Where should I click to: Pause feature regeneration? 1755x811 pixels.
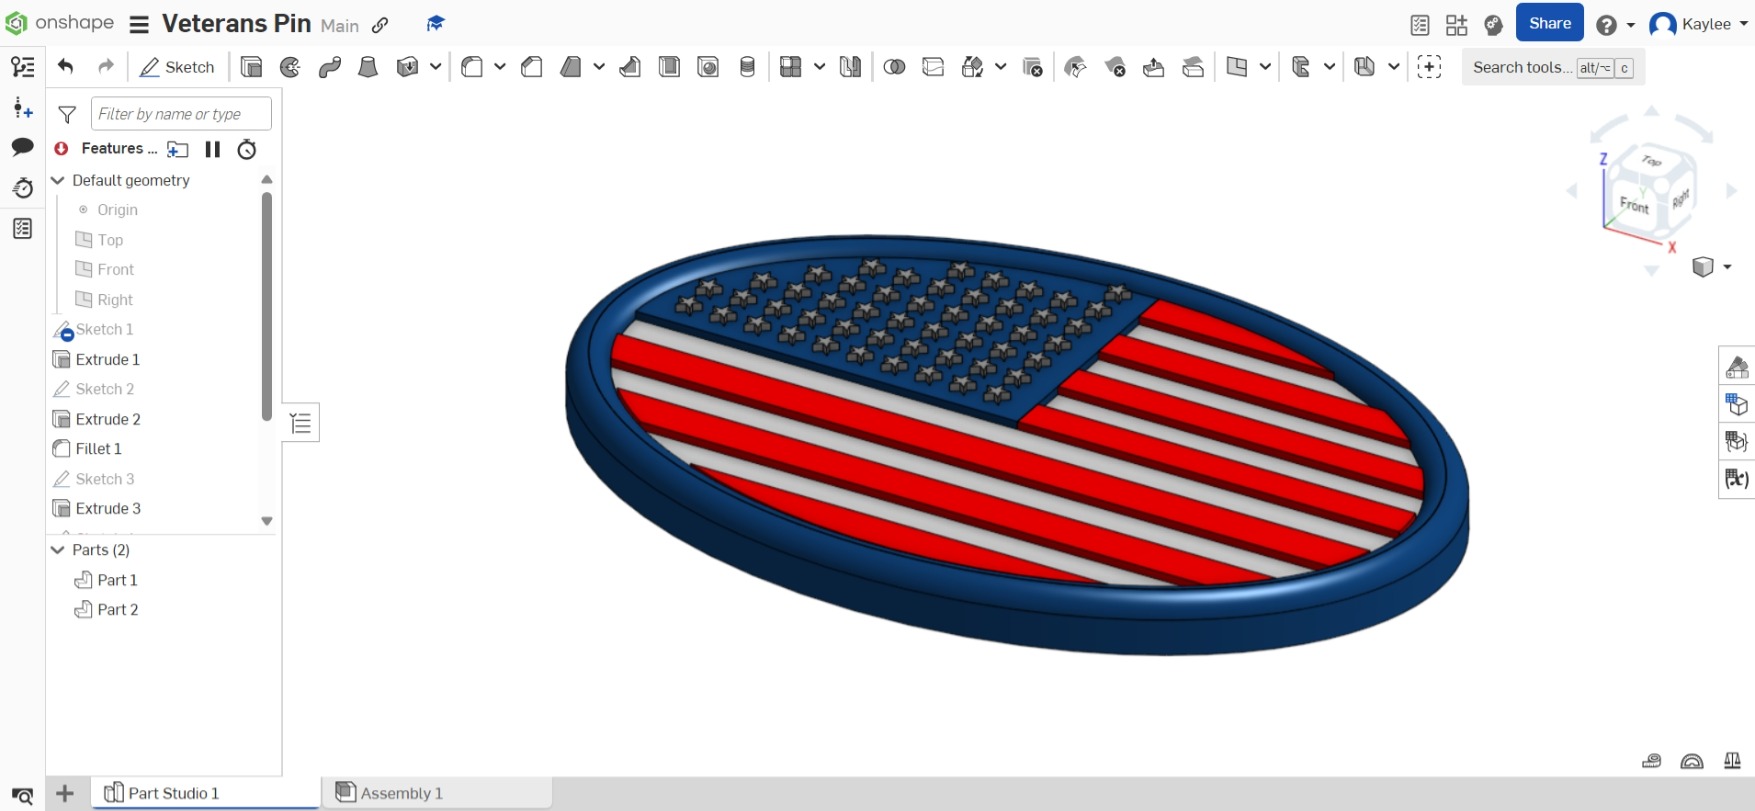212,149
